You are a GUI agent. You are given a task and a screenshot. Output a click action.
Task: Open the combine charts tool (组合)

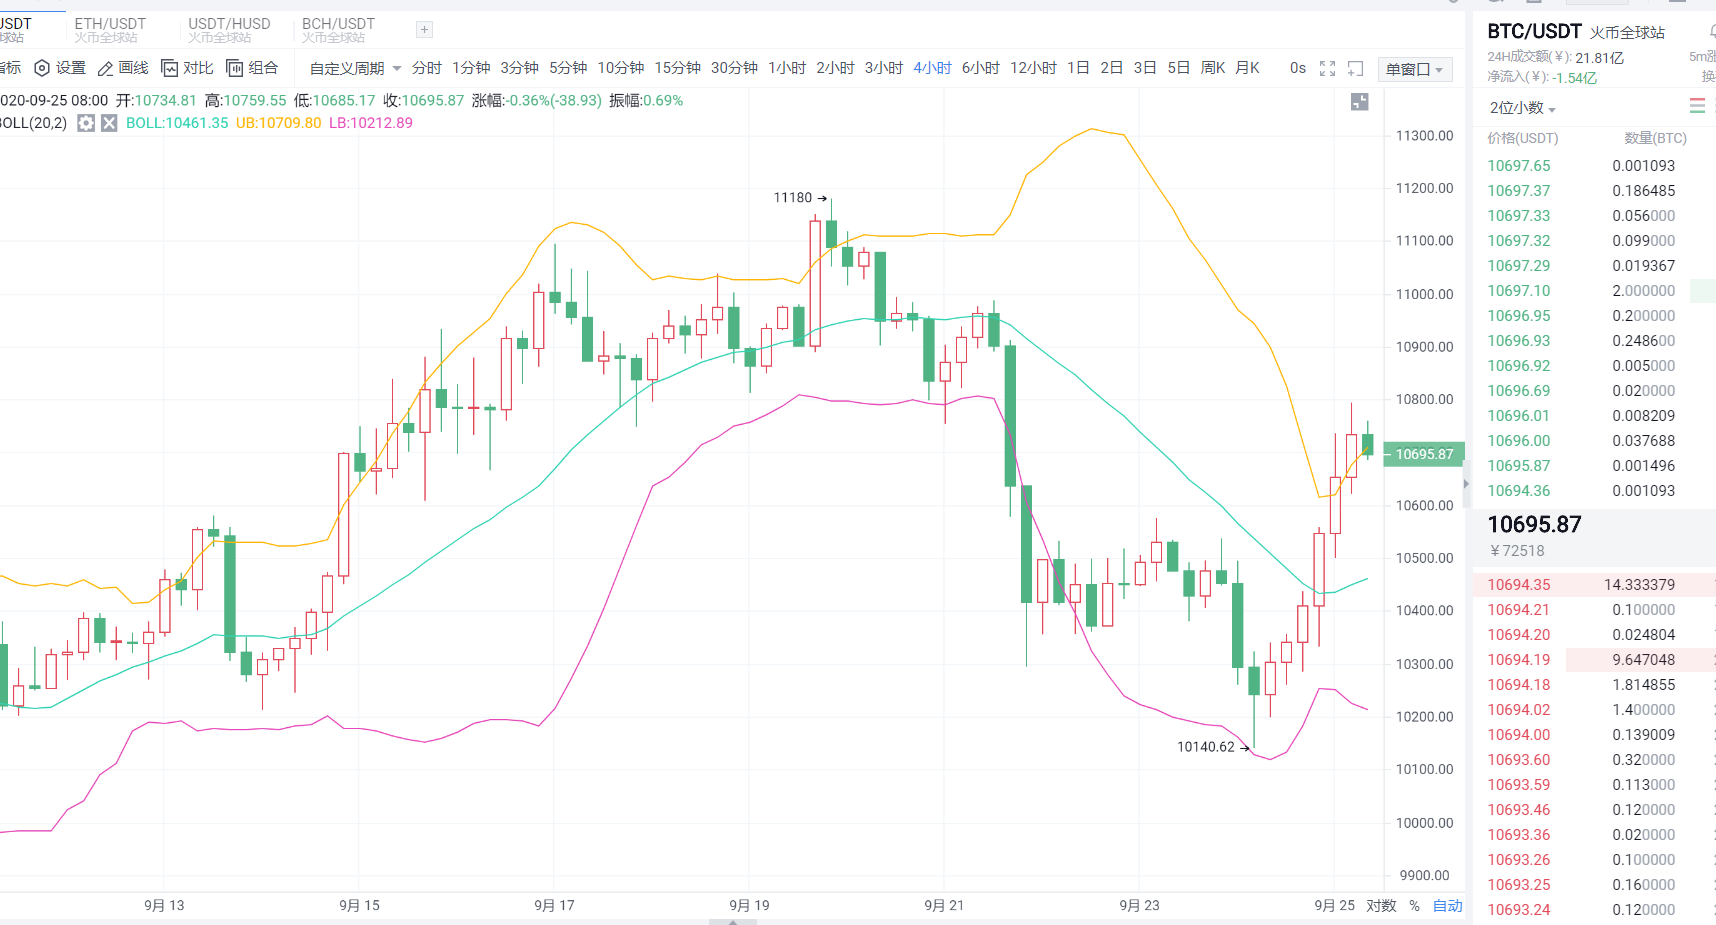tap(252, 68)
